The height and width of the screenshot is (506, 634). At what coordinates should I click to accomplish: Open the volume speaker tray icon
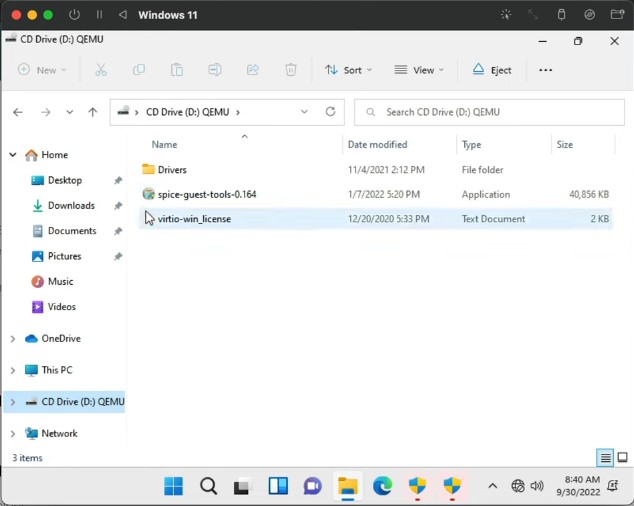click(537, 485)
